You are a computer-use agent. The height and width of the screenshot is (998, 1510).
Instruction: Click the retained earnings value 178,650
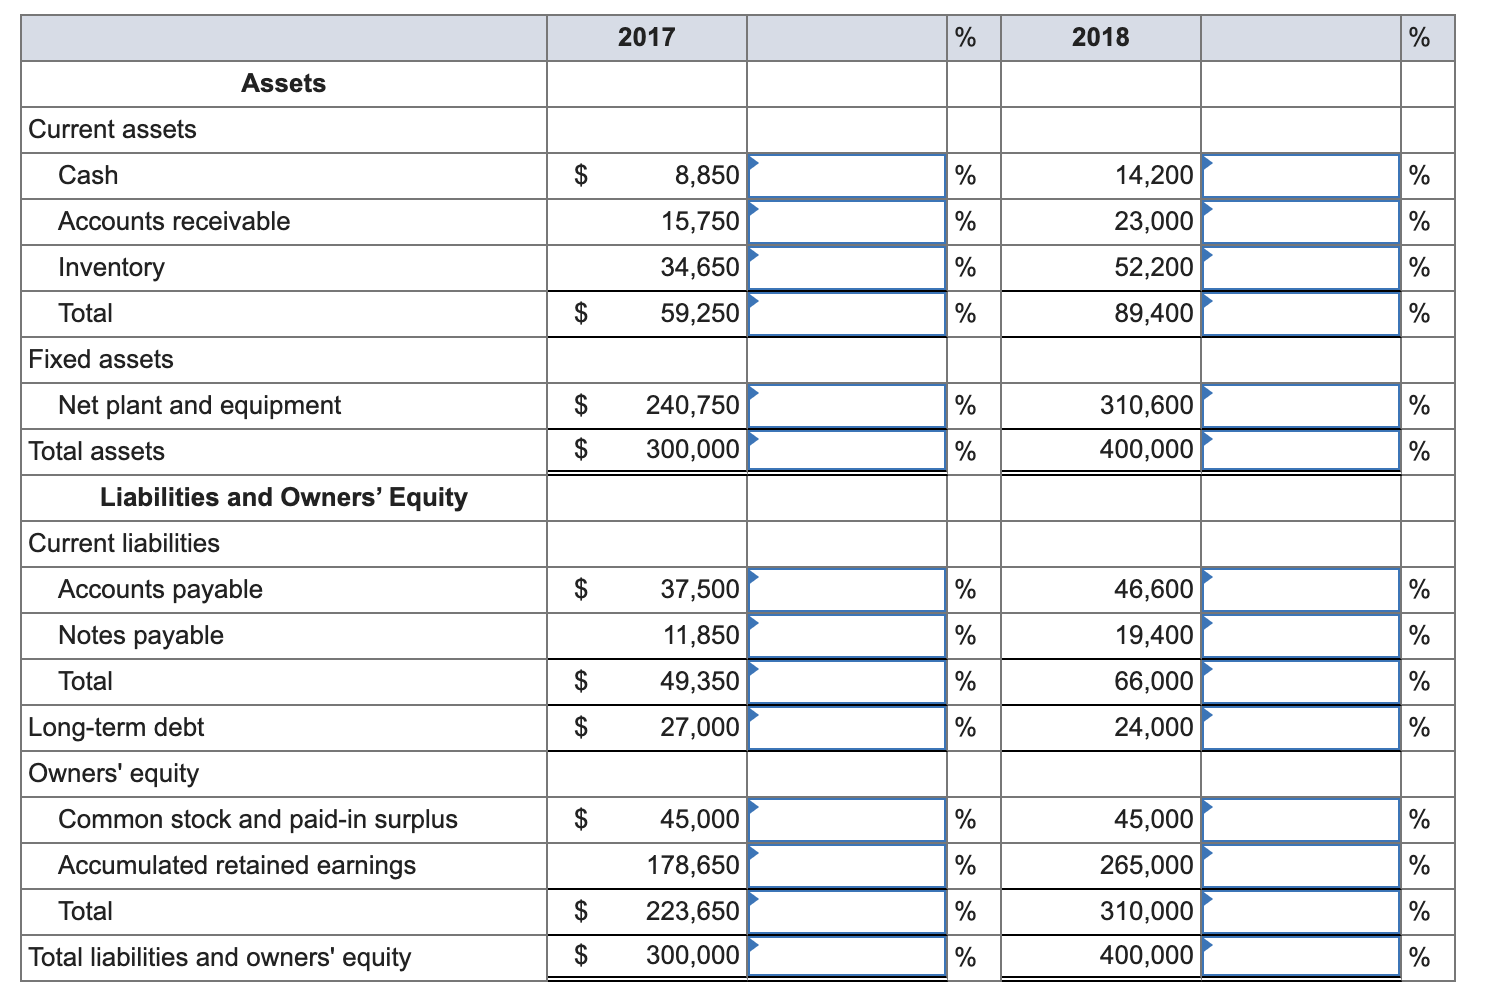[x=693, y=866]
